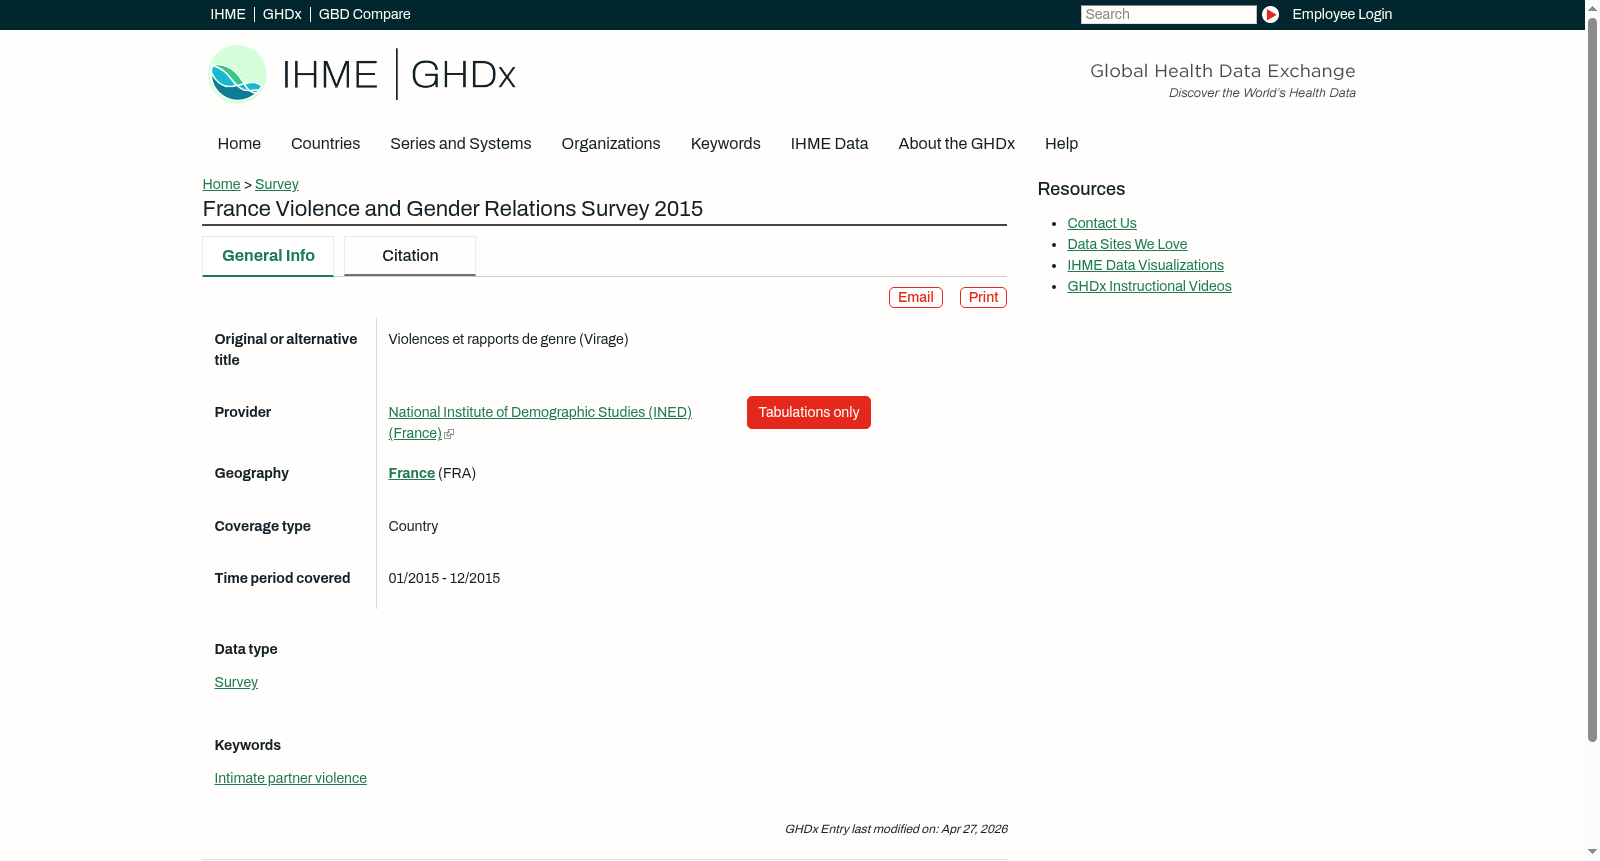Click the Home breadcrumb link

221,184
